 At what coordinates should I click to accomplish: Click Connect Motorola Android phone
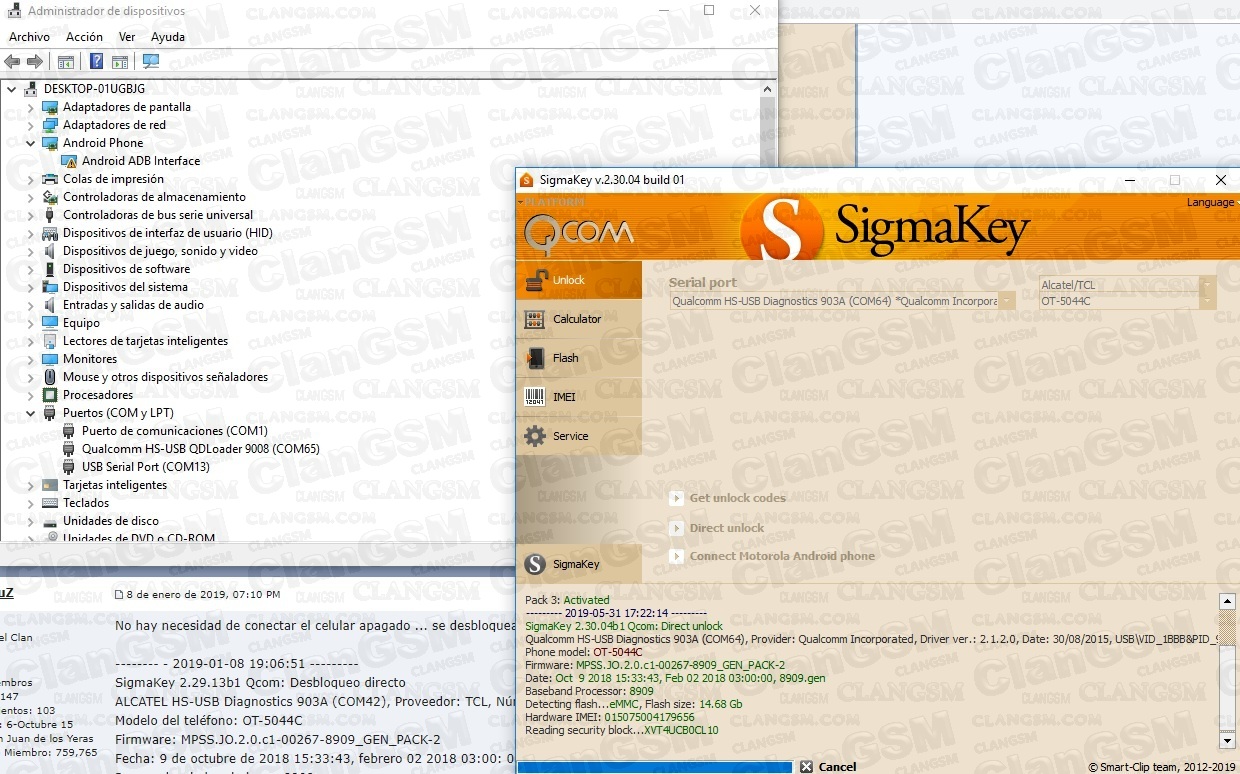tap(773, 556)
